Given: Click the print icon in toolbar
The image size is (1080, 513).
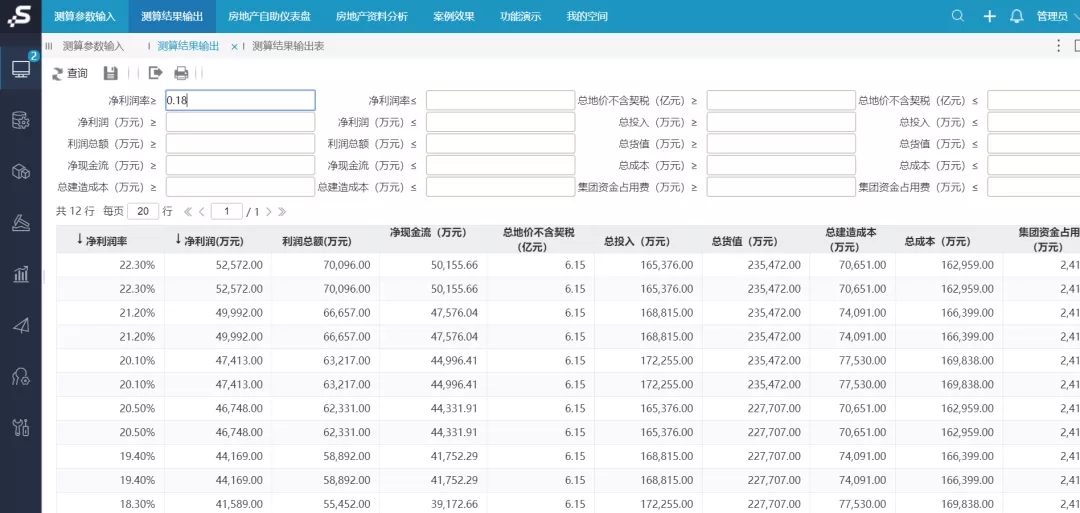Looking at the screenshot, I should coord(181,73).
